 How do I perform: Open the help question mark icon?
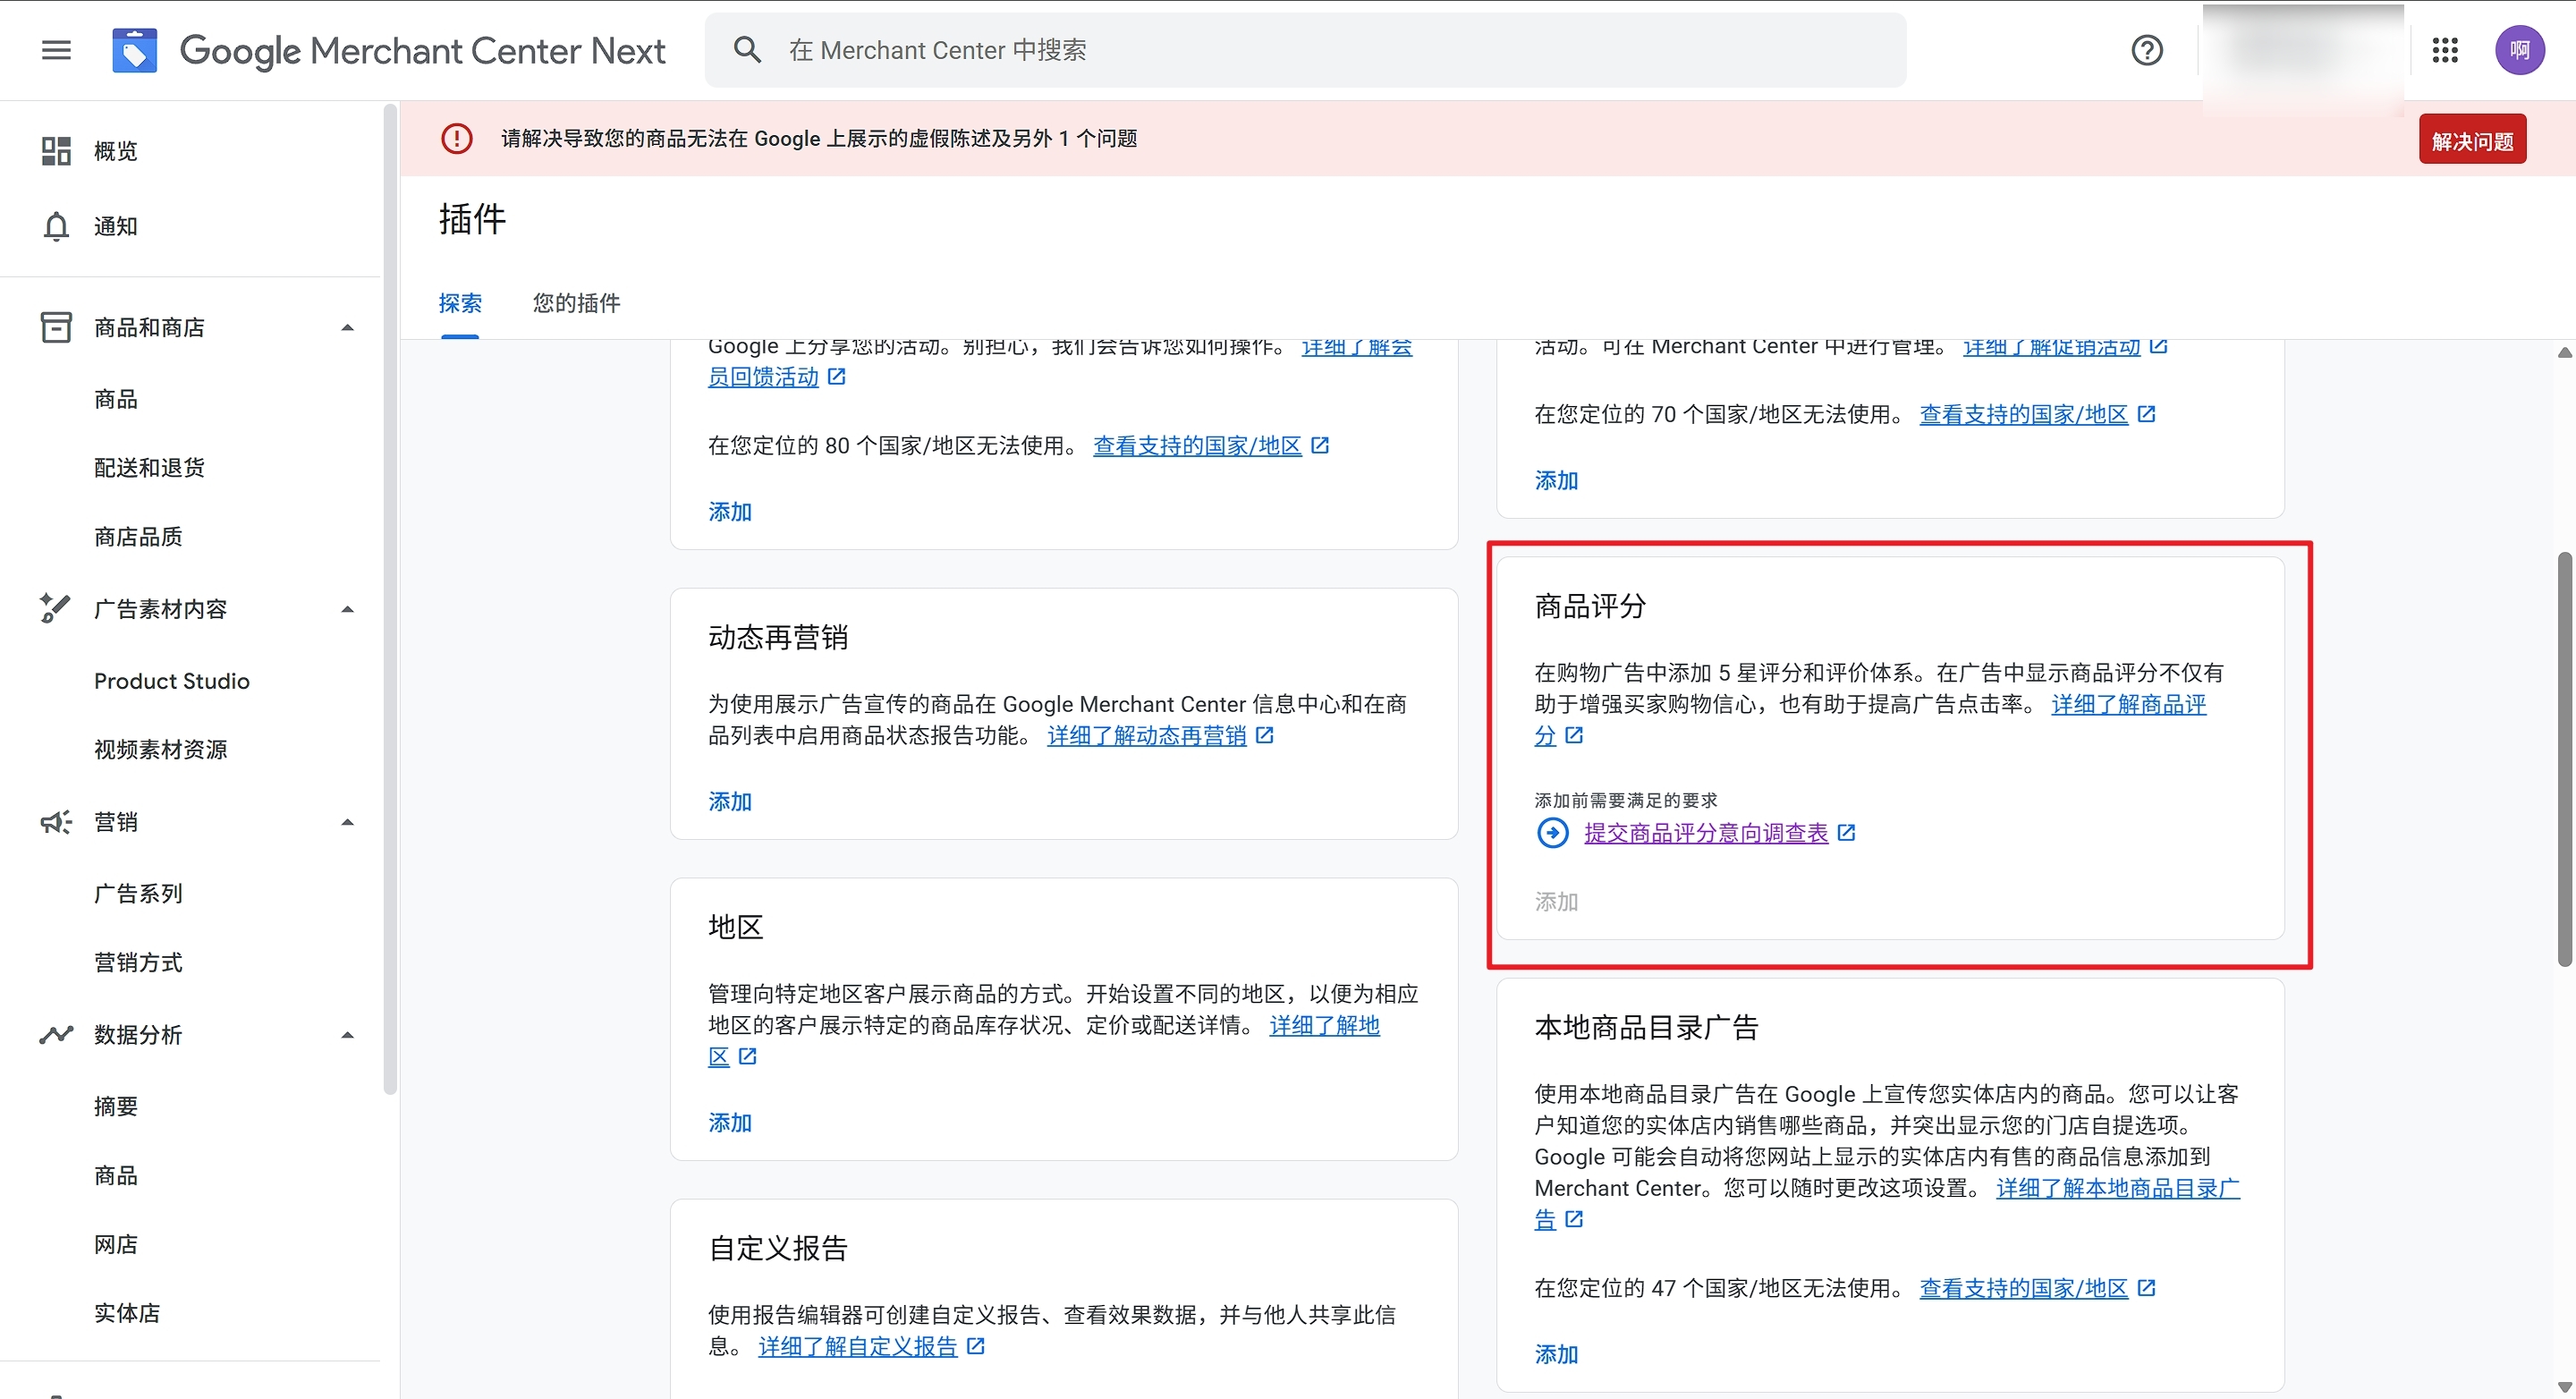[2146, 50]
